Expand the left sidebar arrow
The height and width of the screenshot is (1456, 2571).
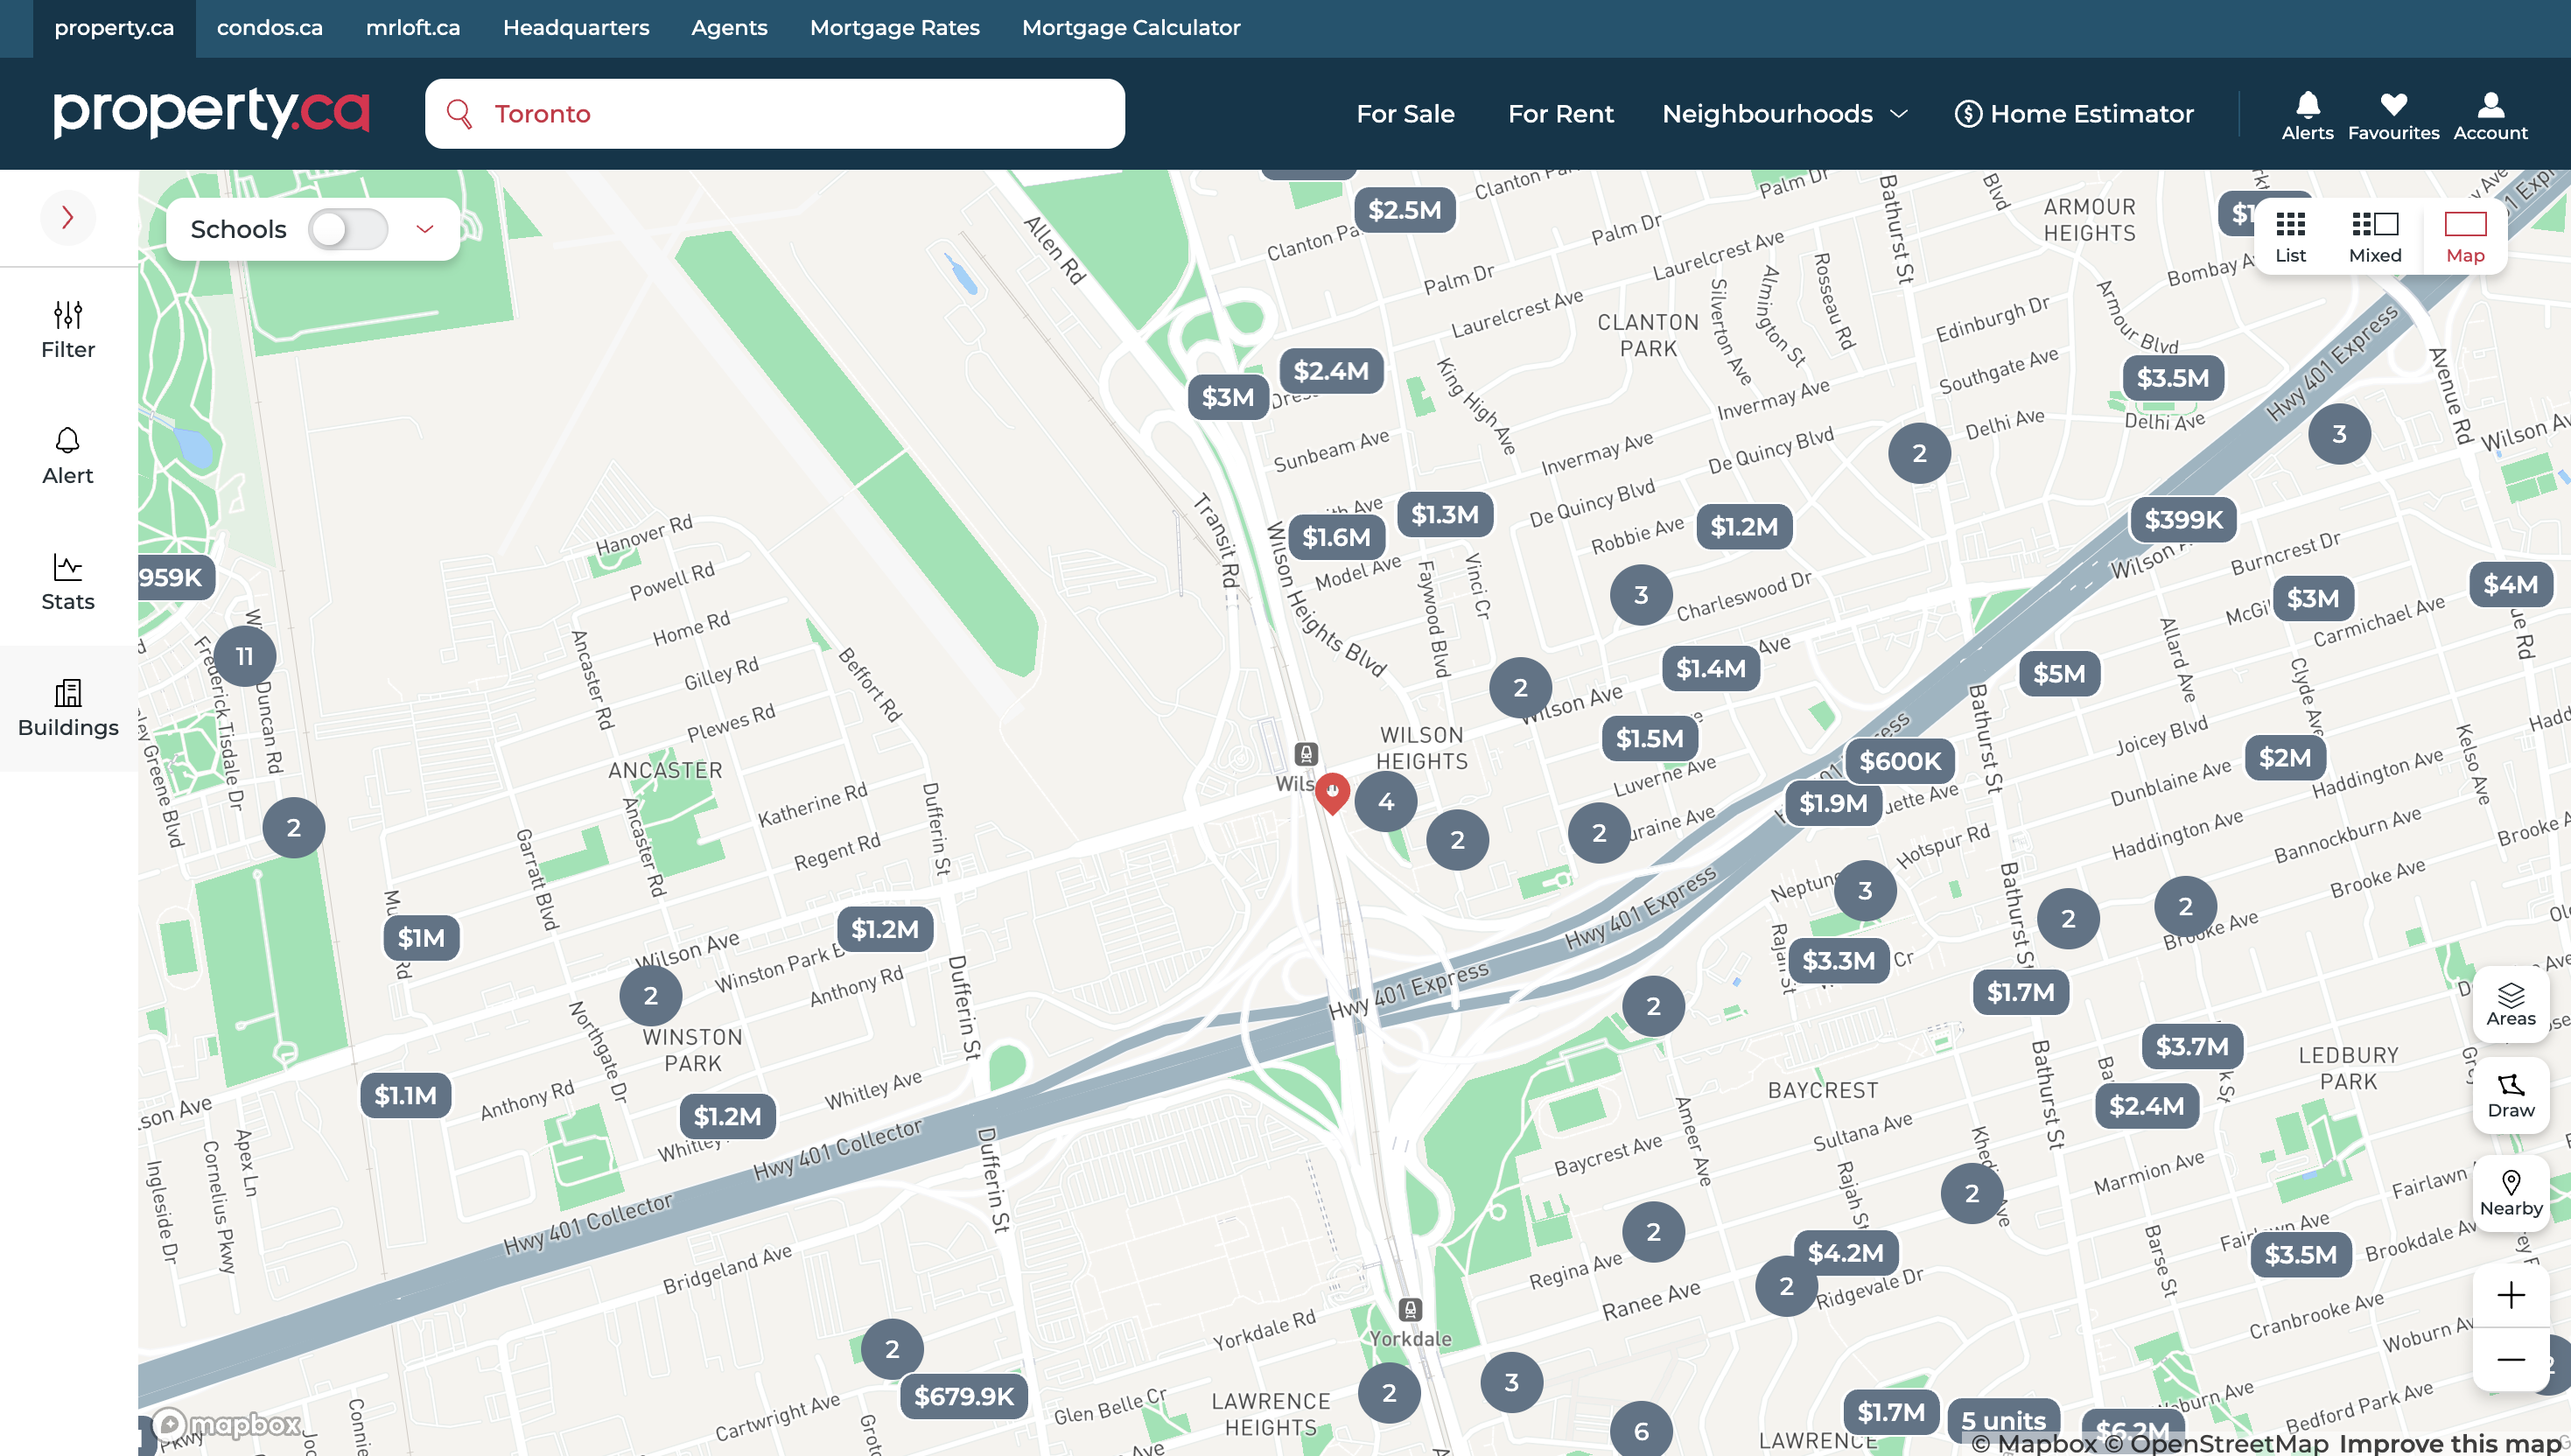pos(68,217)
